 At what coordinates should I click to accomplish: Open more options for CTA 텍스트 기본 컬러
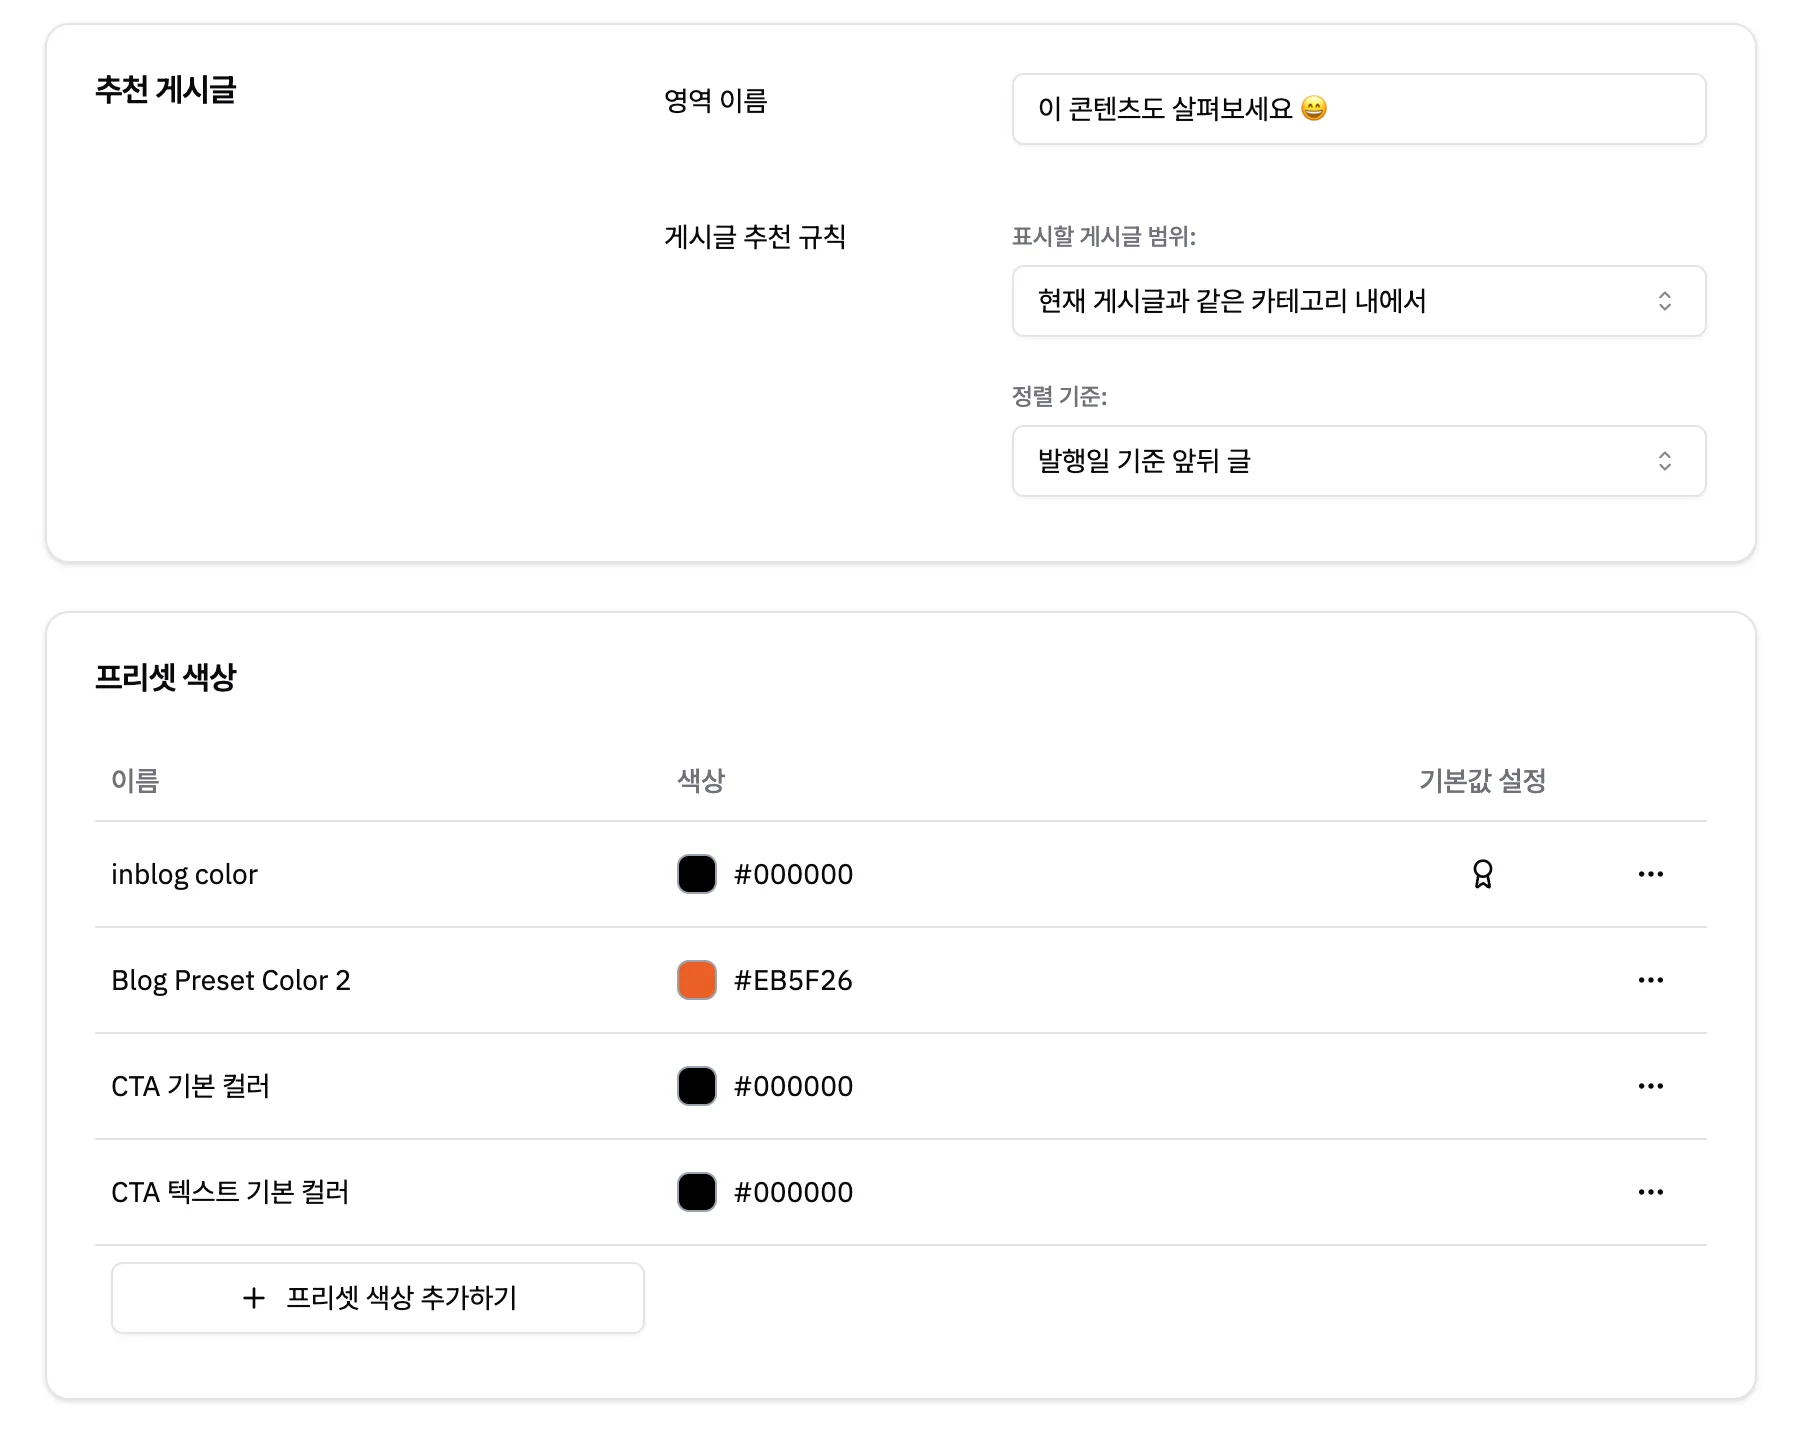click(x=1650, y=1192)
